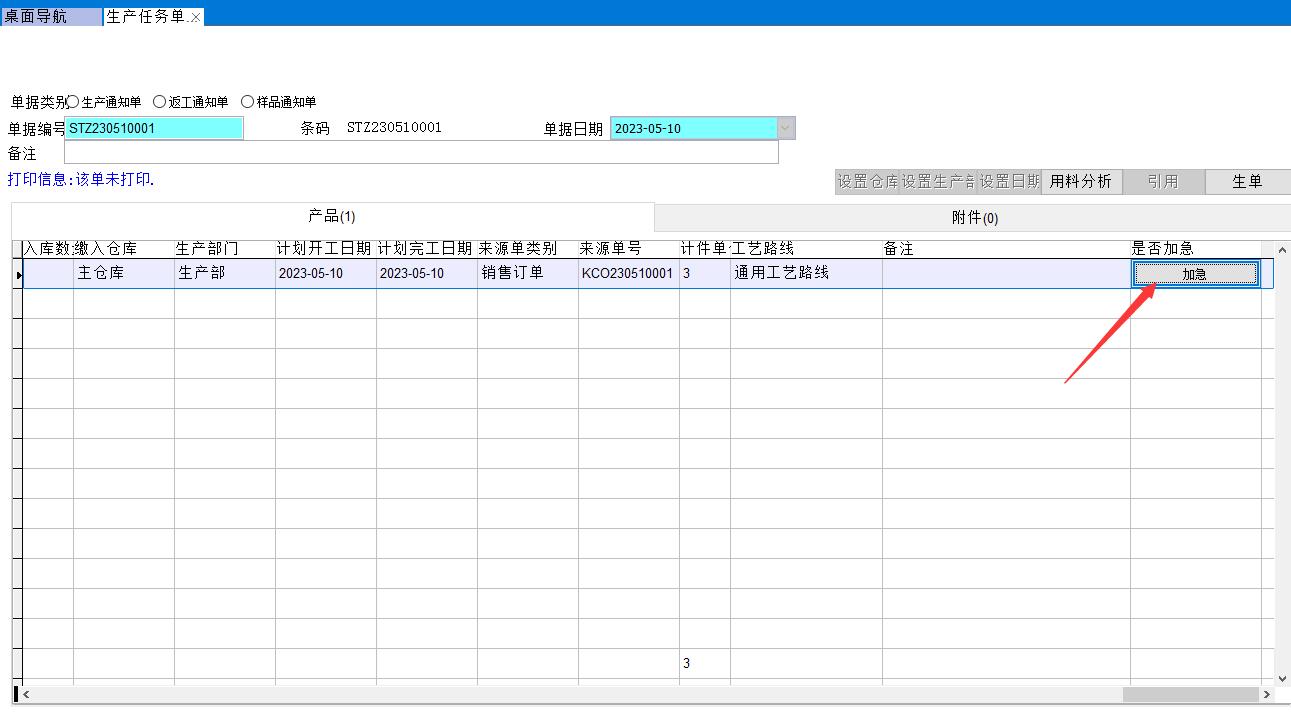The width and height of the screenshot is (1291, 712).
Task: Select row indicator arrow of first row
Action: tap(18, 274)
